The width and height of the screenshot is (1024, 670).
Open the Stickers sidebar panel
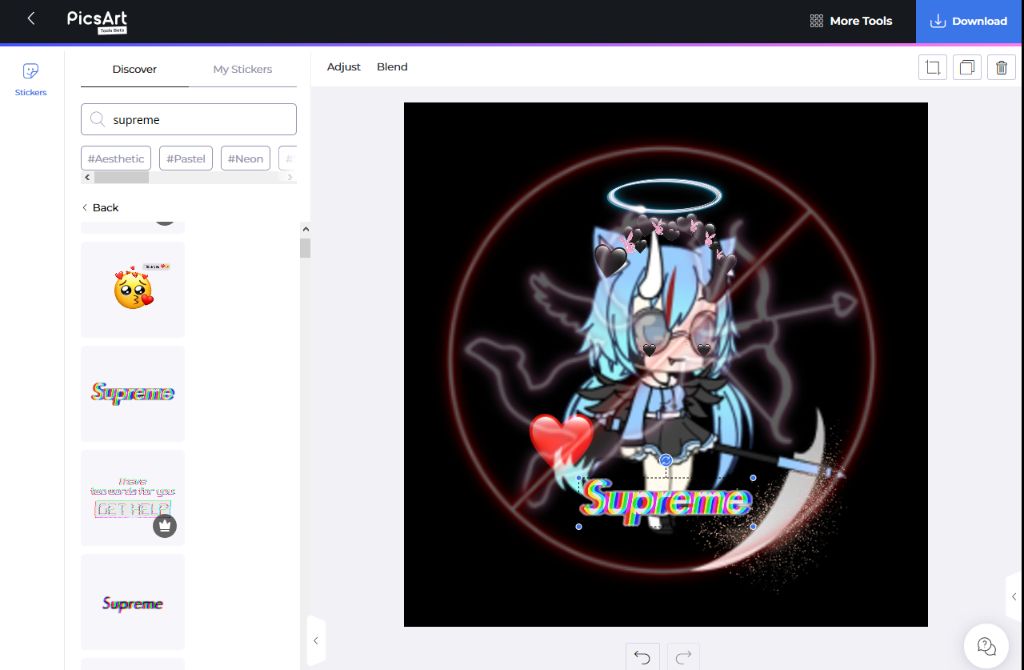tap(31, 80)
